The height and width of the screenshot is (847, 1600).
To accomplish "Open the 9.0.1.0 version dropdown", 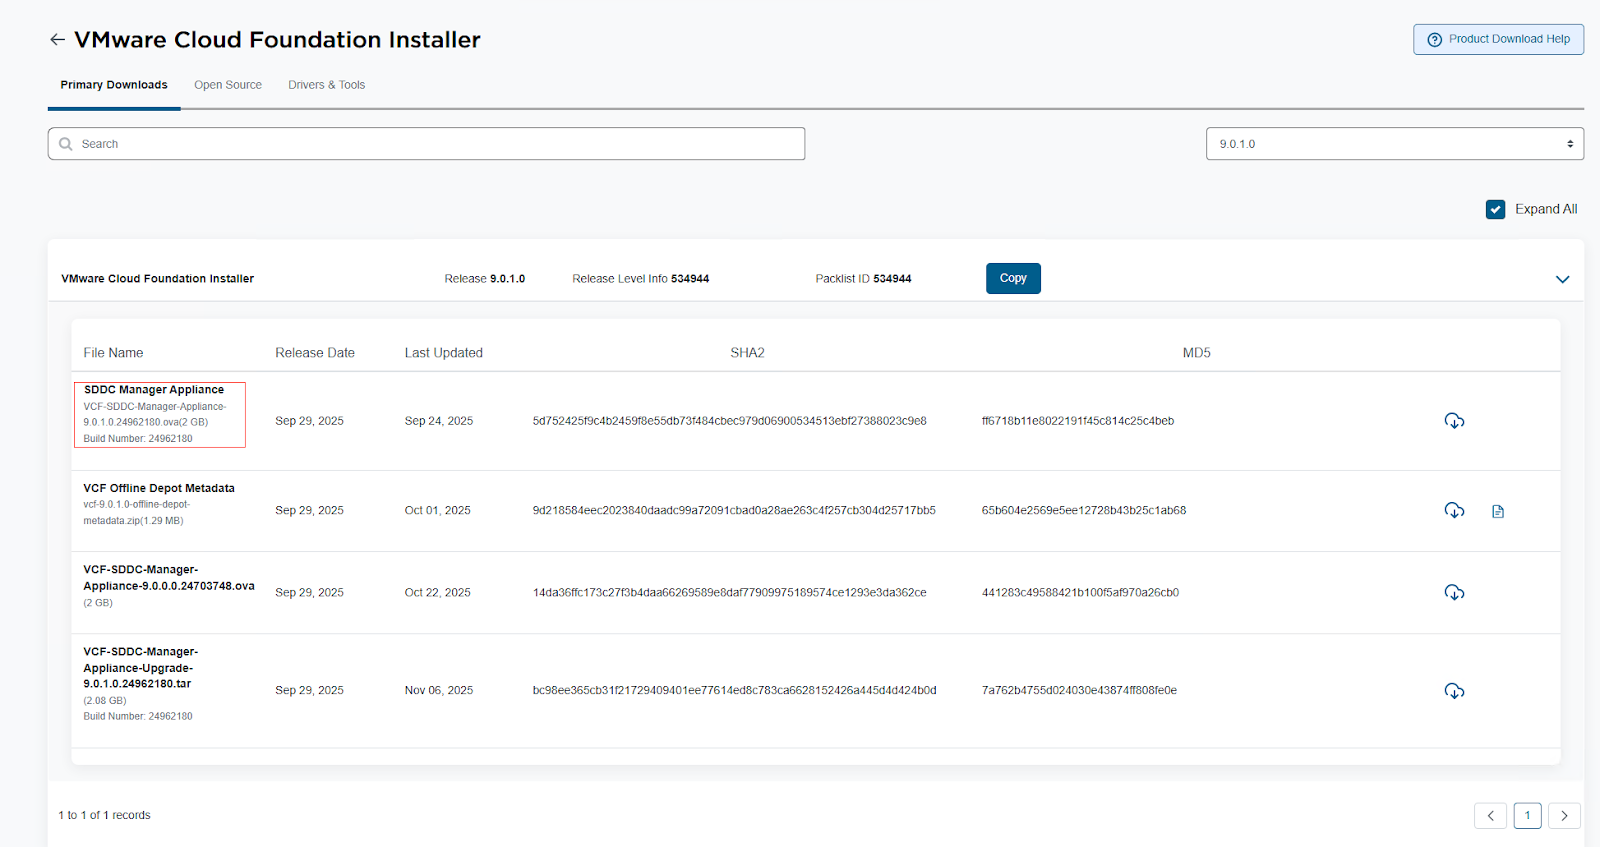I will click(x=1394, y=144).
